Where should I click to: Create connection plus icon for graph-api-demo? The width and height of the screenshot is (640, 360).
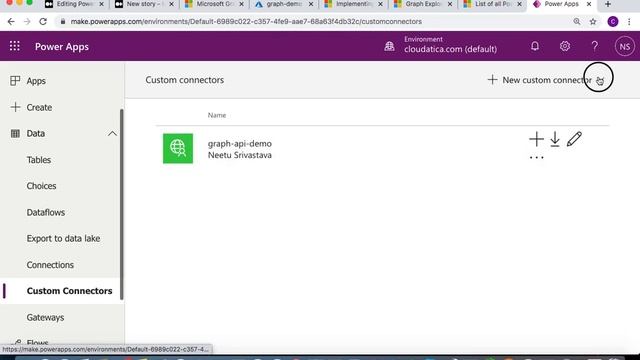click(536, 139)
